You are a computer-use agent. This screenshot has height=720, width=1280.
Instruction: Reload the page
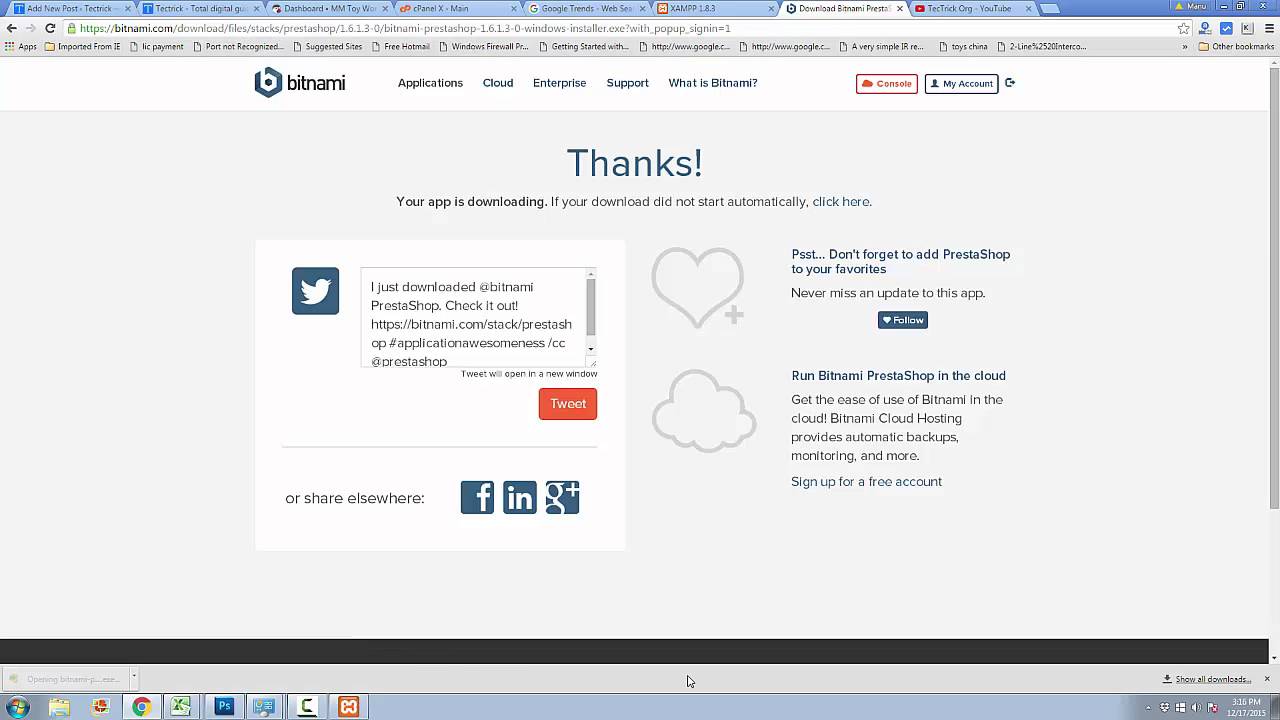point(50,28)
